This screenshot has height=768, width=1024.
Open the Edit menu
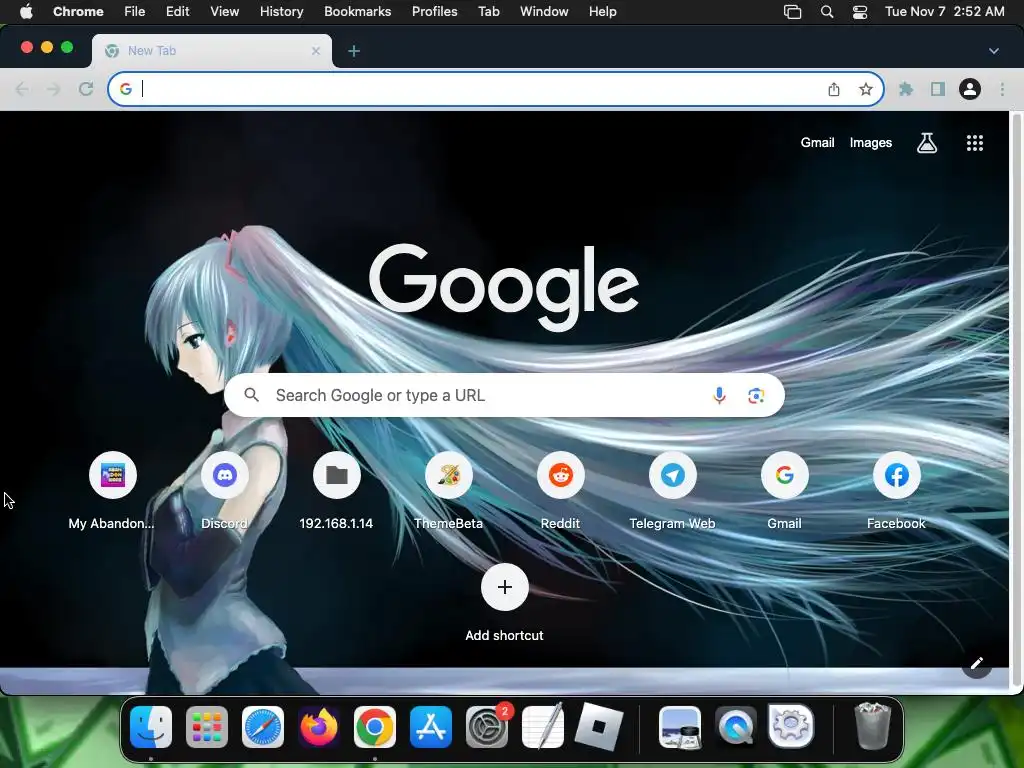(178, 11)
